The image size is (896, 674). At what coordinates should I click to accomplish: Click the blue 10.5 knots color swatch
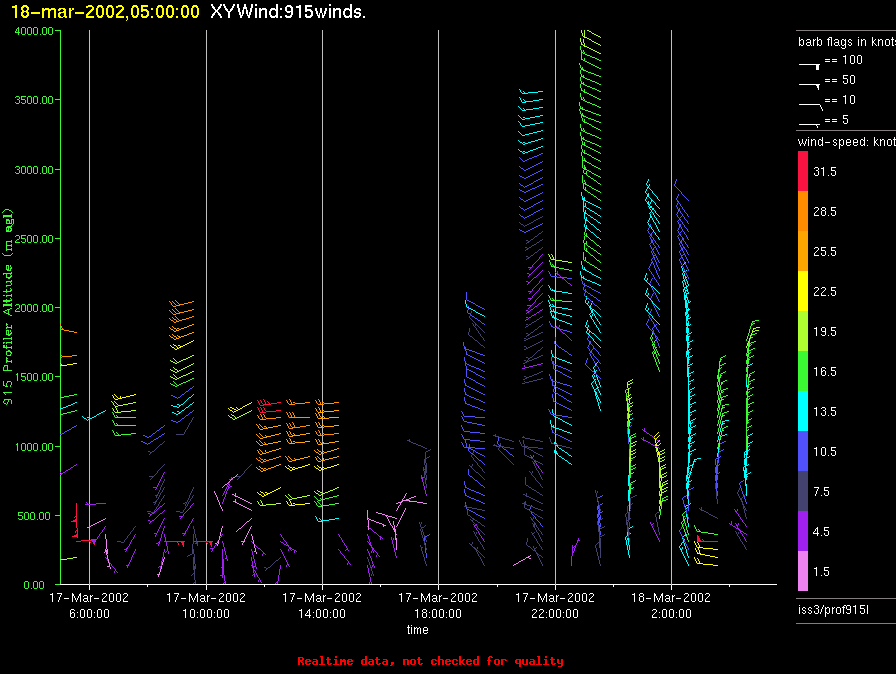[802, 451]
